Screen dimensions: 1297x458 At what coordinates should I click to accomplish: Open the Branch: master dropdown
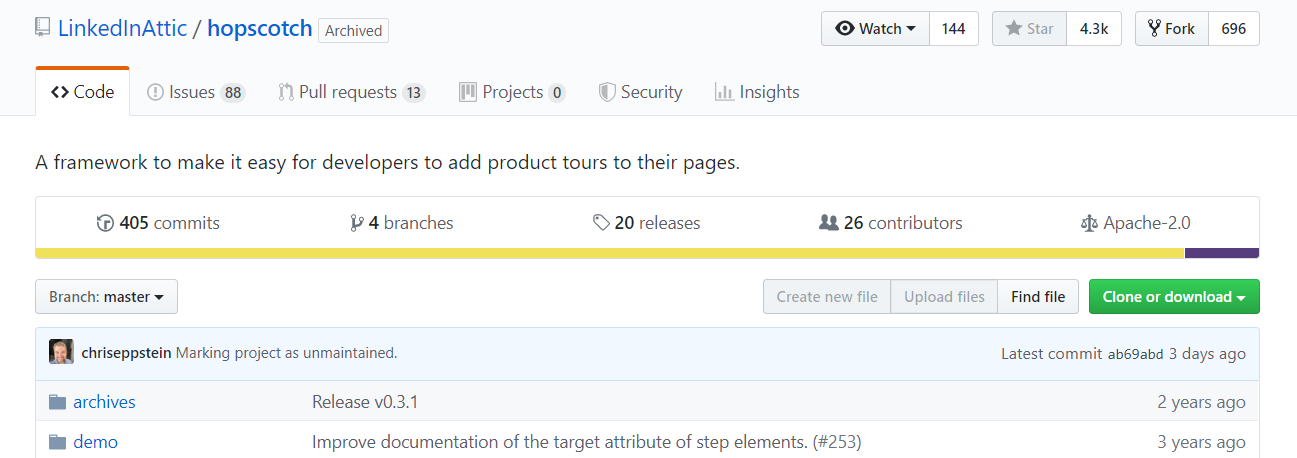click(107, 297)
